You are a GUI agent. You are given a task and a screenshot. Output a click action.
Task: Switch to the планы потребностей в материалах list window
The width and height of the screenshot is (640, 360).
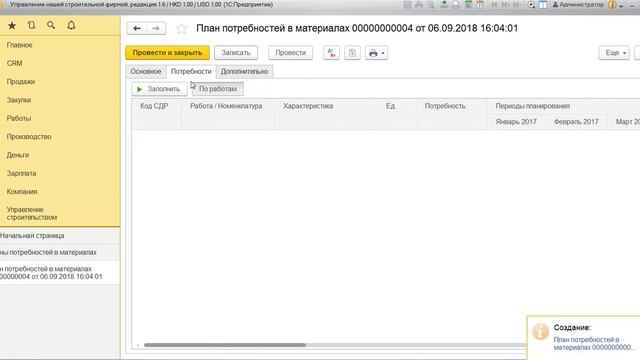tap(49, 253)
